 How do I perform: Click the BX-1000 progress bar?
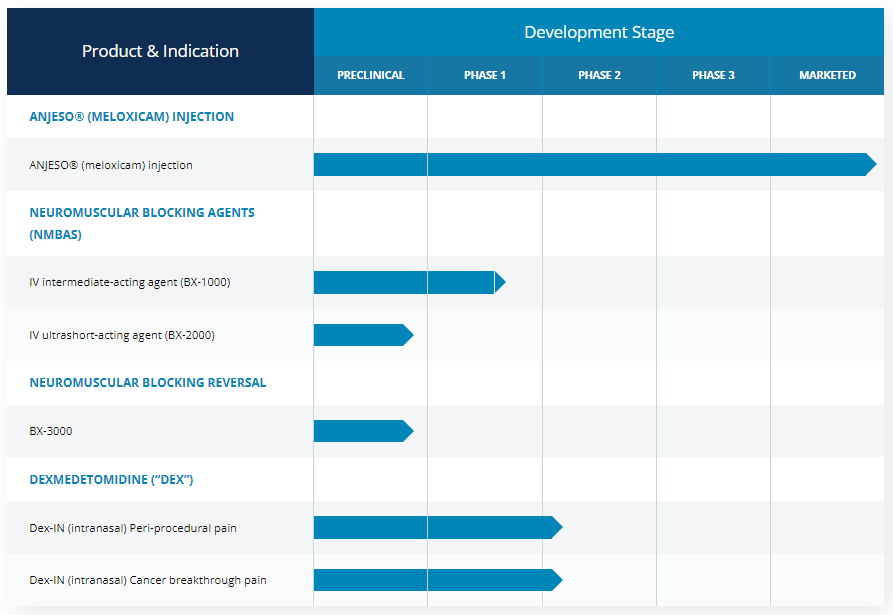(408, 283)
